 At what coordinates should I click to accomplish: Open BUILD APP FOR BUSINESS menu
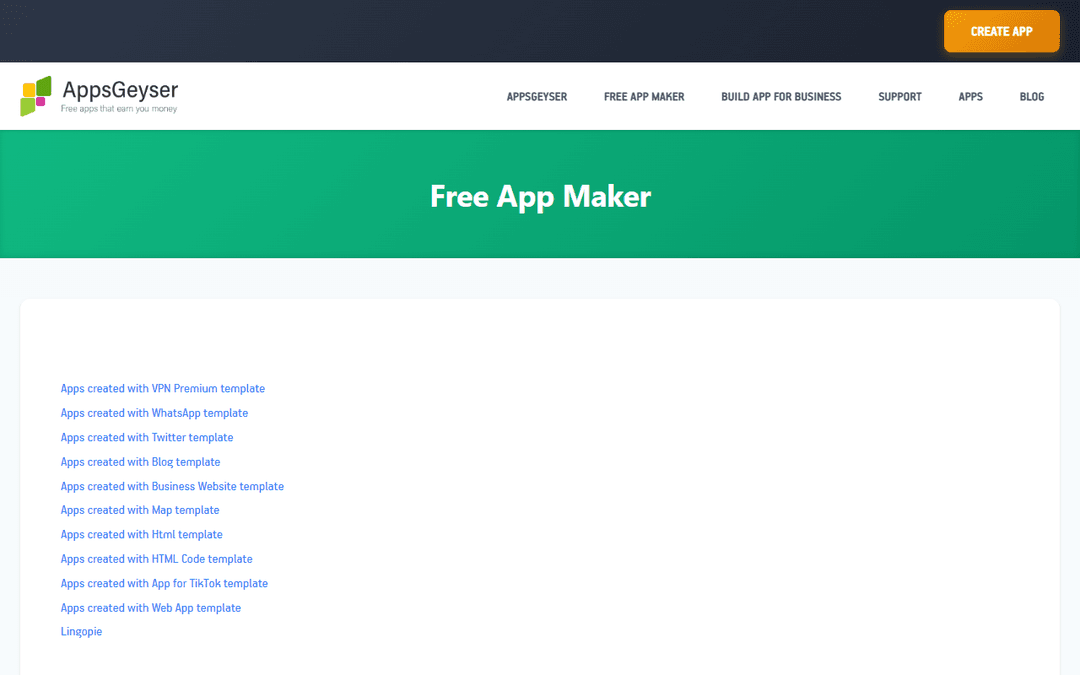coord(781,96)
